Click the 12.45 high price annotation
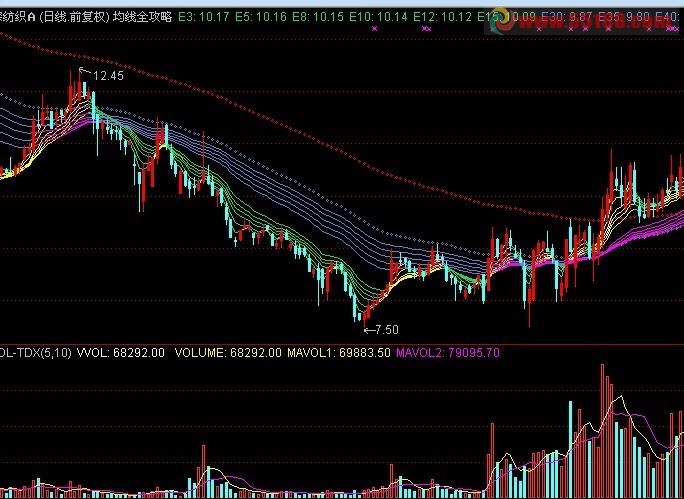684x499 pixels. click(x=108, y=76)
